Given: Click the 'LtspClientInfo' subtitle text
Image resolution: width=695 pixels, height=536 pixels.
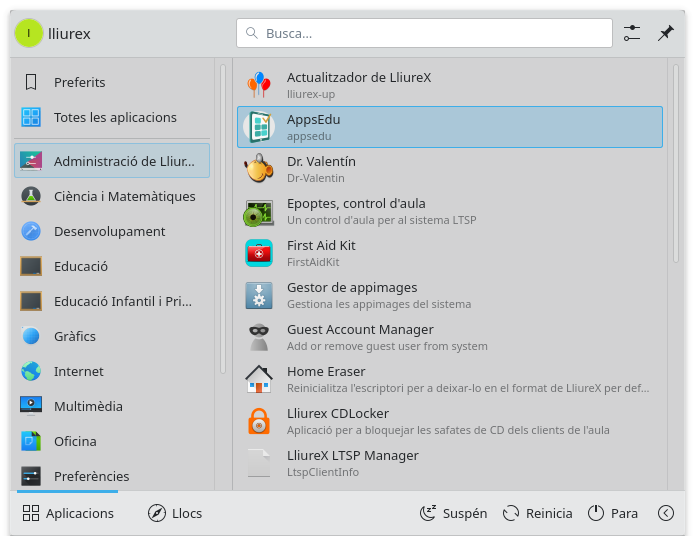Looking at the screenshot, I should point(323,472).
